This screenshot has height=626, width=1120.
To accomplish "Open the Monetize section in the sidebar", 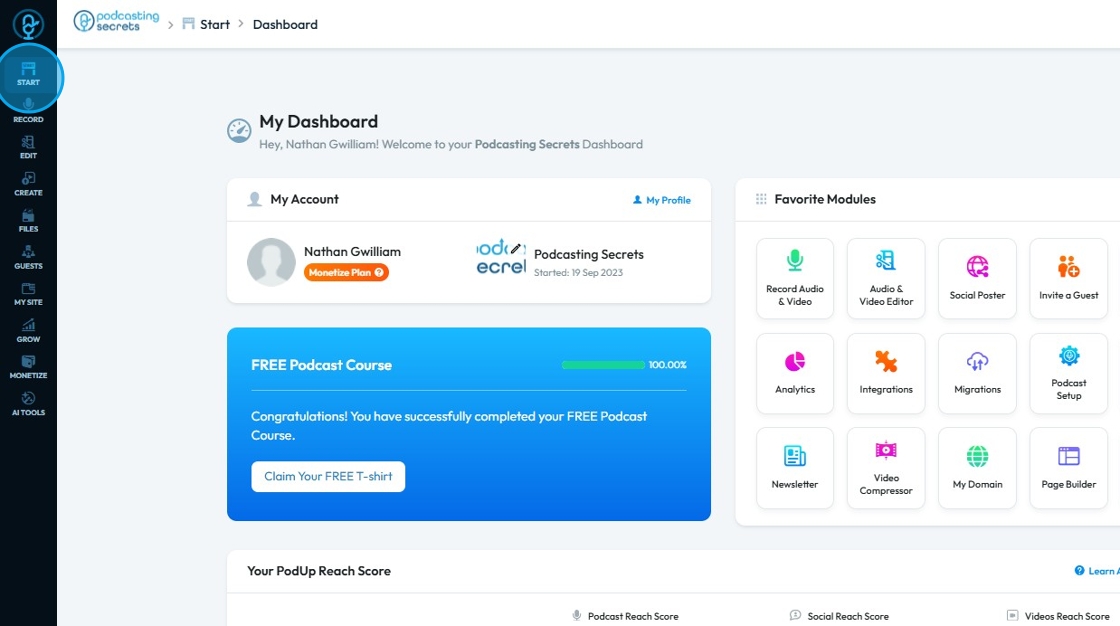I will click(28, 368).
